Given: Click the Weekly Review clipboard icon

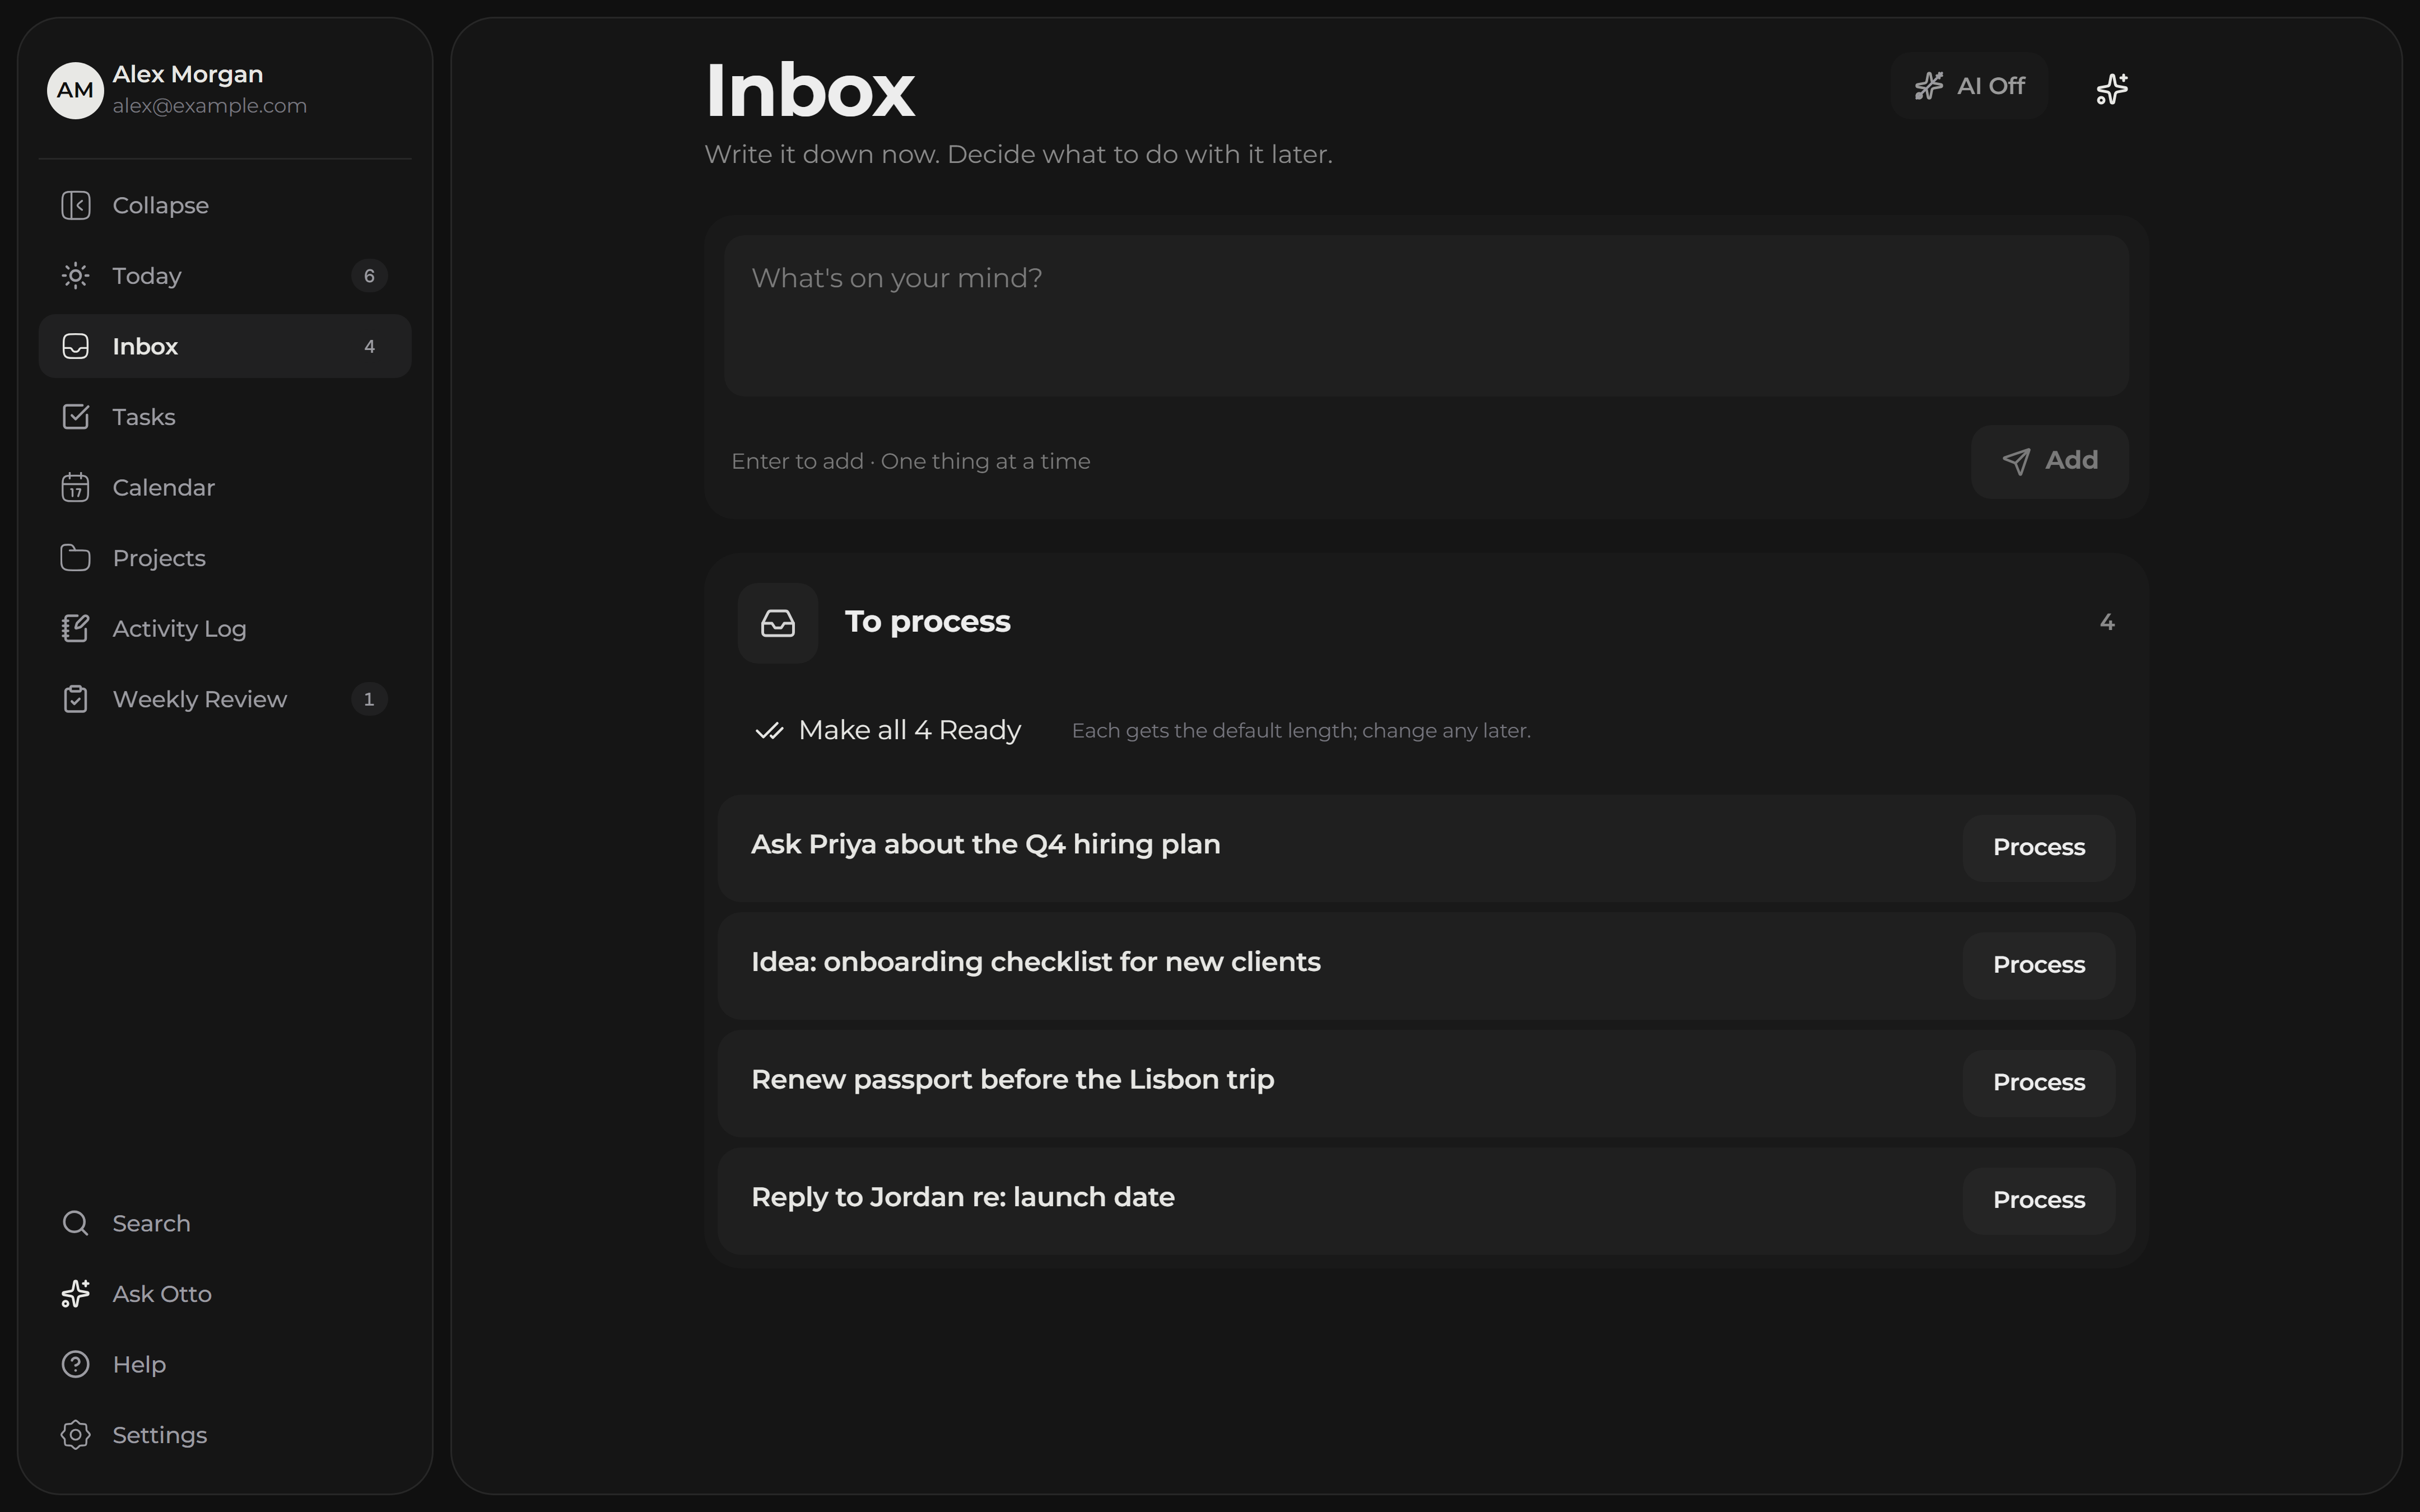Looking at the screenshot, I should [x=75, y=699].
